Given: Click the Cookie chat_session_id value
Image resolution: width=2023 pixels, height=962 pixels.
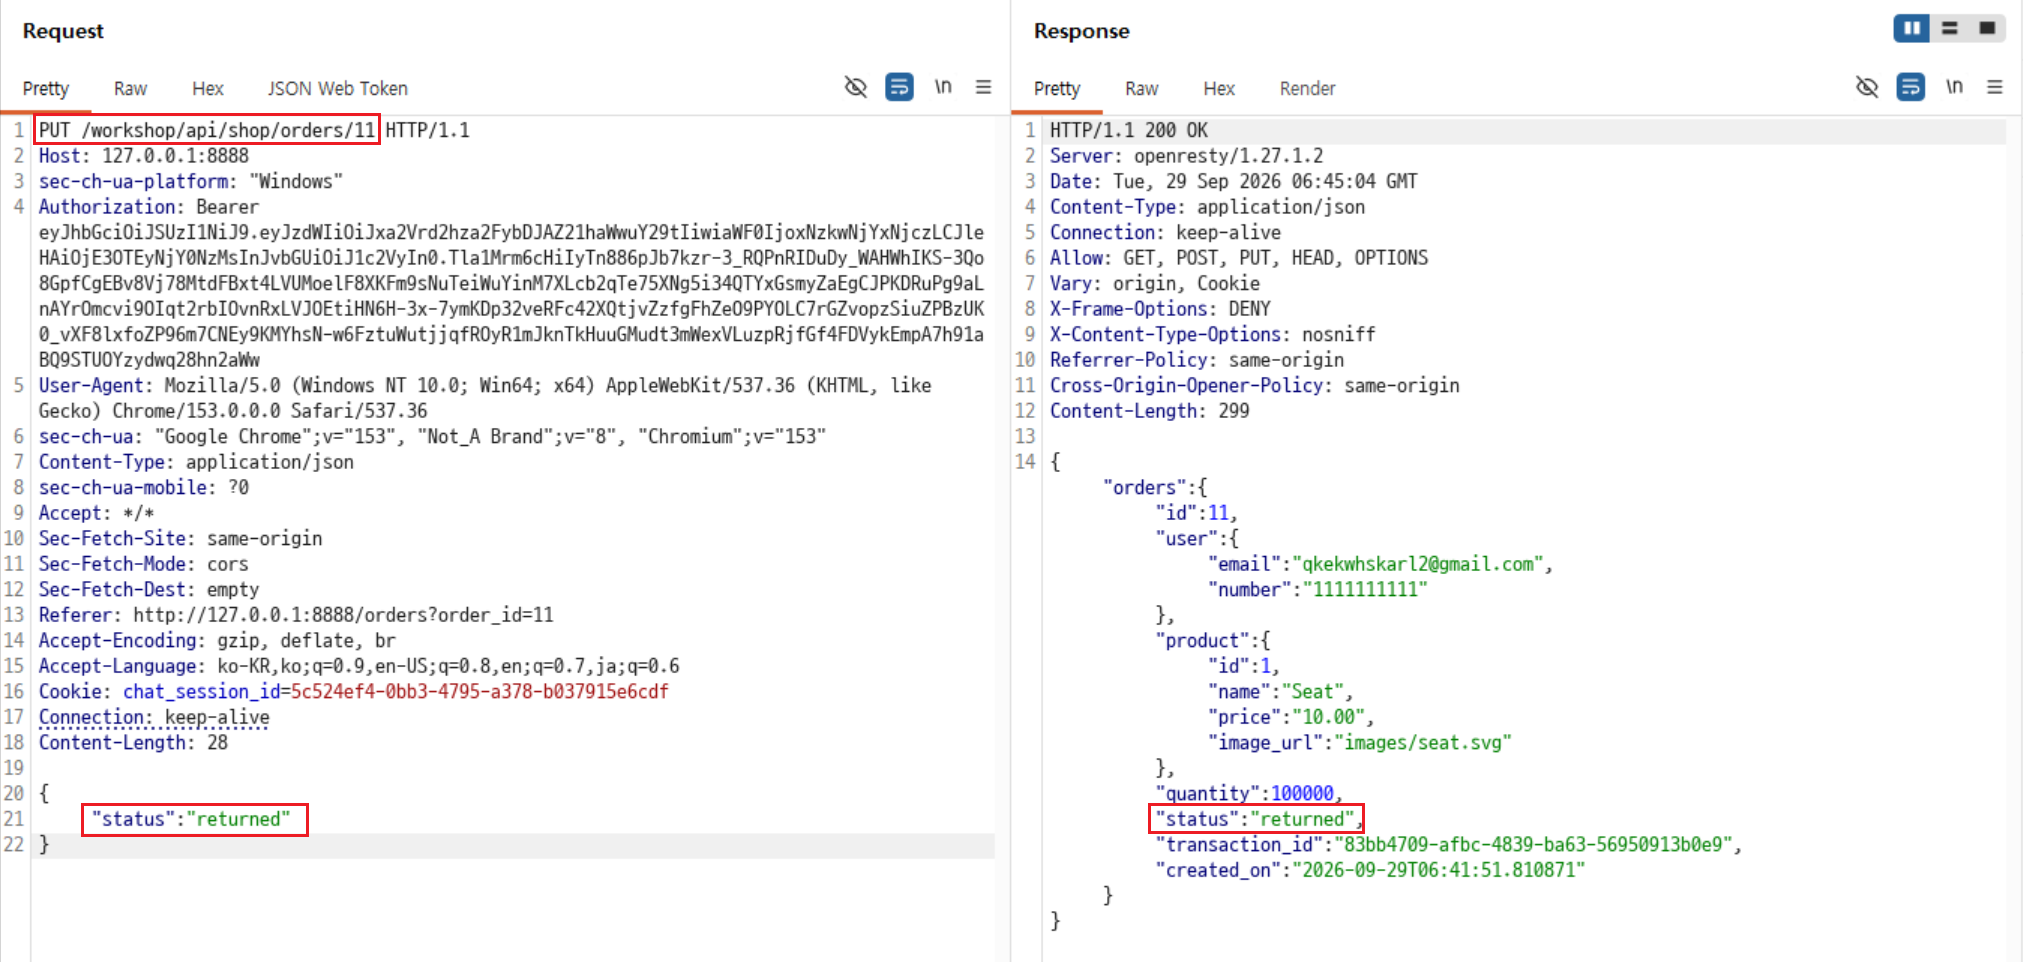Looking at the screenshot, I should tap(479, 692).
